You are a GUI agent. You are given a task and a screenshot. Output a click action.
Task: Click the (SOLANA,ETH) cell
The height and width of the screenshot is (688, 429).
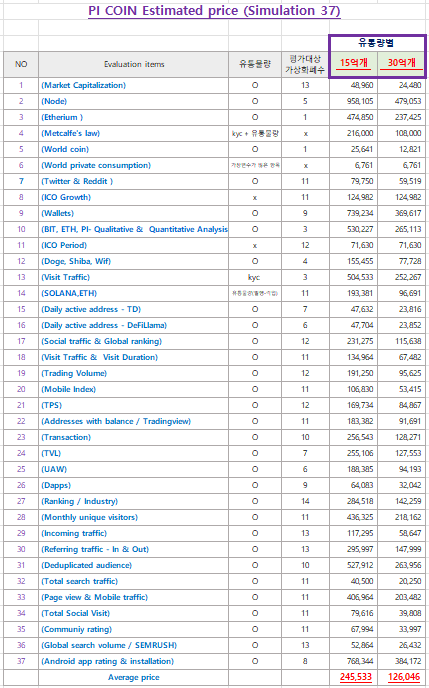click(x=134, y=294)
